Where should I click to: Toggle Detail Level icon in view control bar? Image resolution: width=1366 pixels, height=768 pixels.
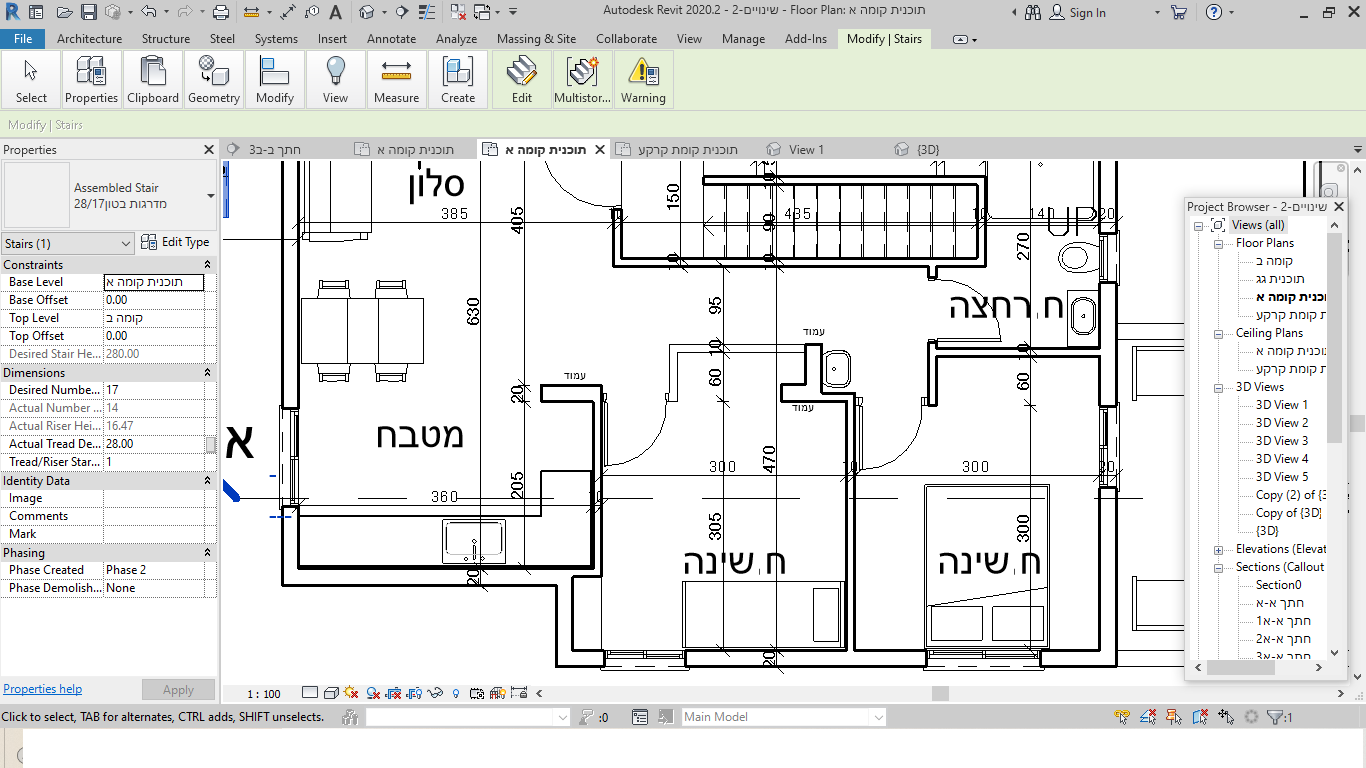tap(310, 693)
